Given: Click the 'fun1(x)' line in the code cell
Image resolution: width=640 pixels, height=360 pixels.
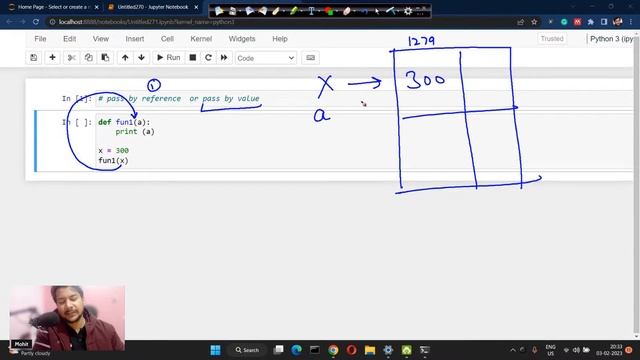Looking at the screenshot, I should [x=113, y=160].
